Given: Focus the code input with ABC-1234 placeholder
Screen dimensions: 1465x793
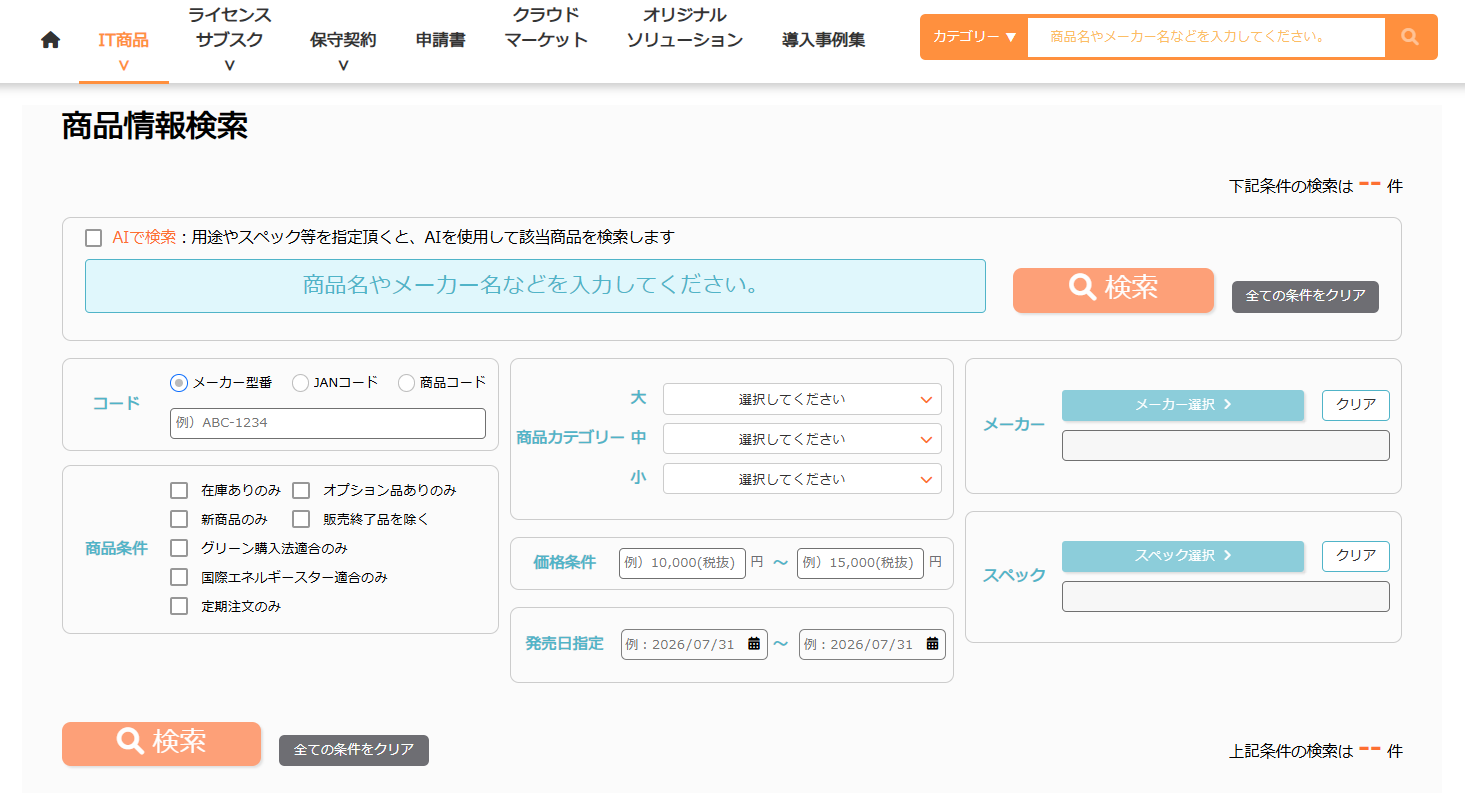Looking at the screenshot, I should pos(328,423).
